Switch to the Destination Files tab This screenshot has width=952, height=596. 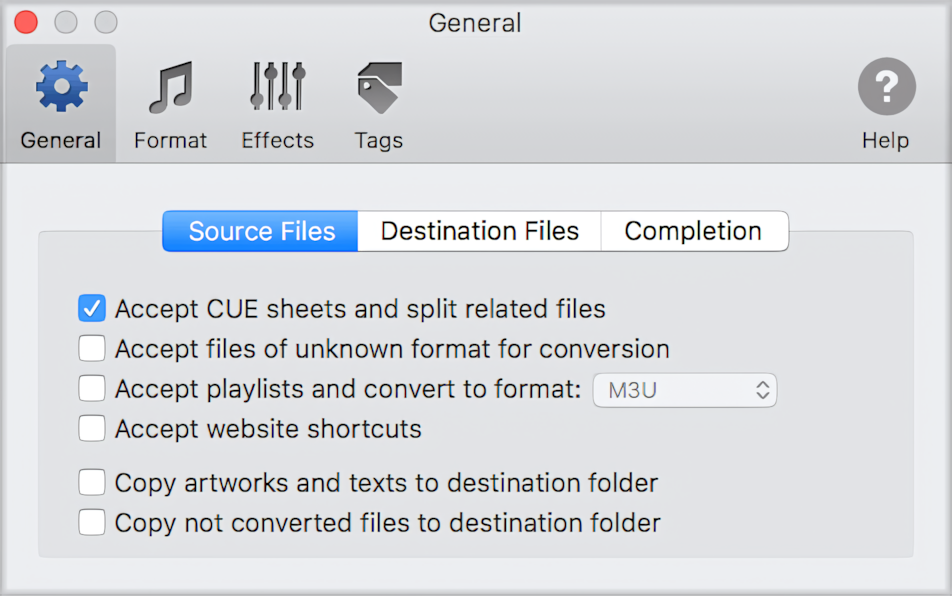click(x=480, y=231)
